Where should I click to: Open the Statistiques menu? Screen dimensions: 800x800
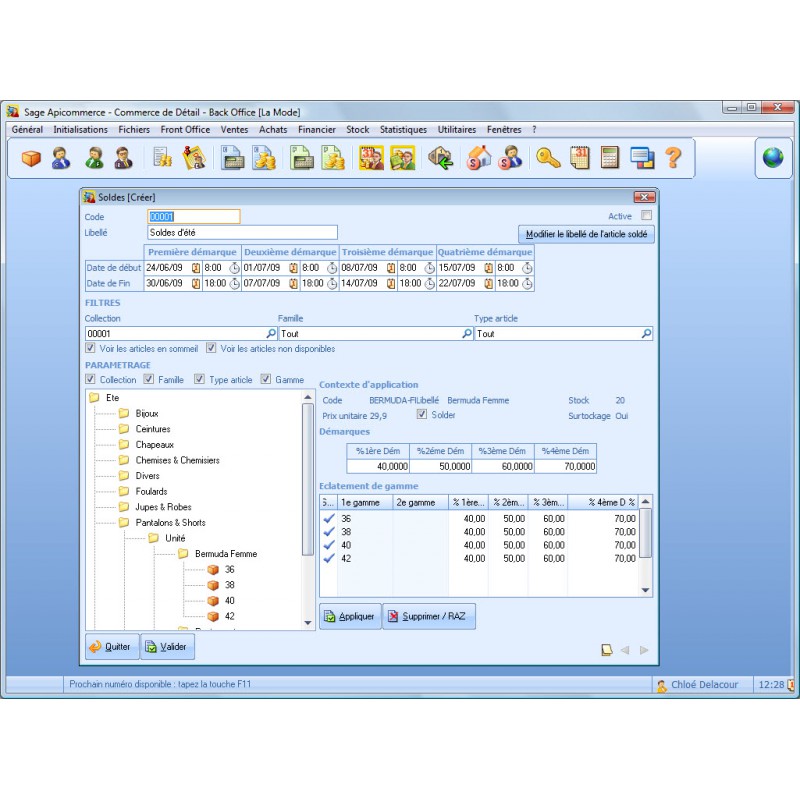click(x=403, y=130)
